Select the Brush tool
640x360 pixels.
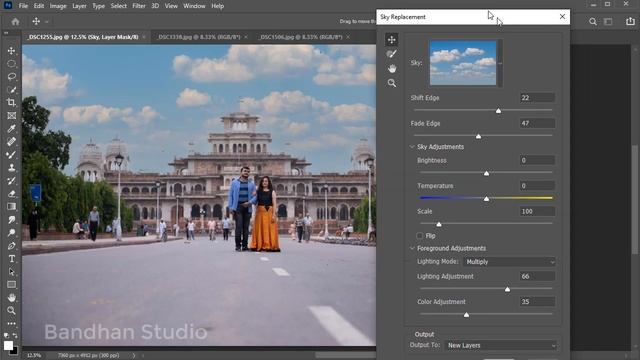[11, 155]
